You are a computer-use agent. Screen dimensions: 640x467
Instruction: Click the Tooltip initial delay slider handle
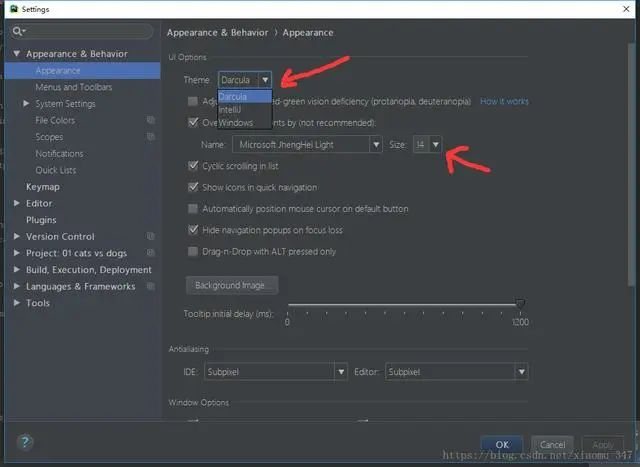pos(520,303)
